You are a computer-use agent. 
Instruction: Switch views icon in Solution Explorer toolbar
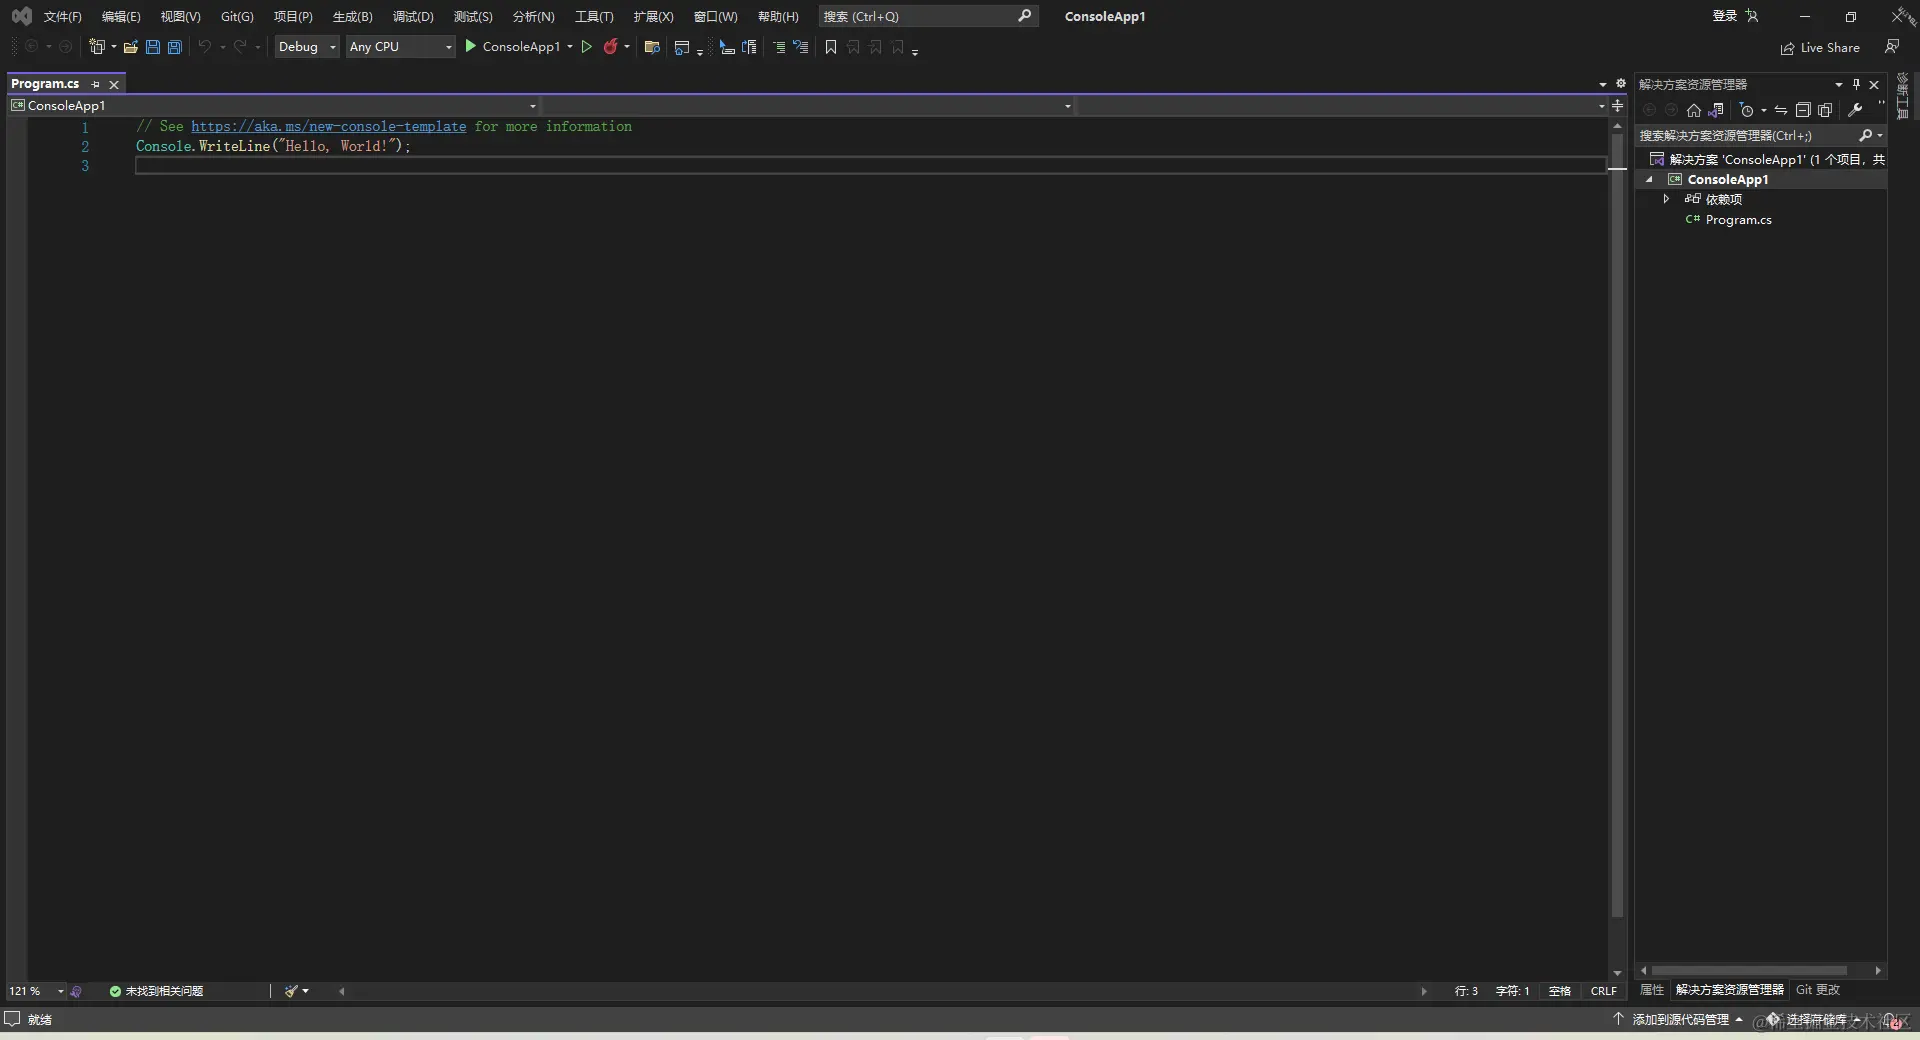pos(1717,110)
